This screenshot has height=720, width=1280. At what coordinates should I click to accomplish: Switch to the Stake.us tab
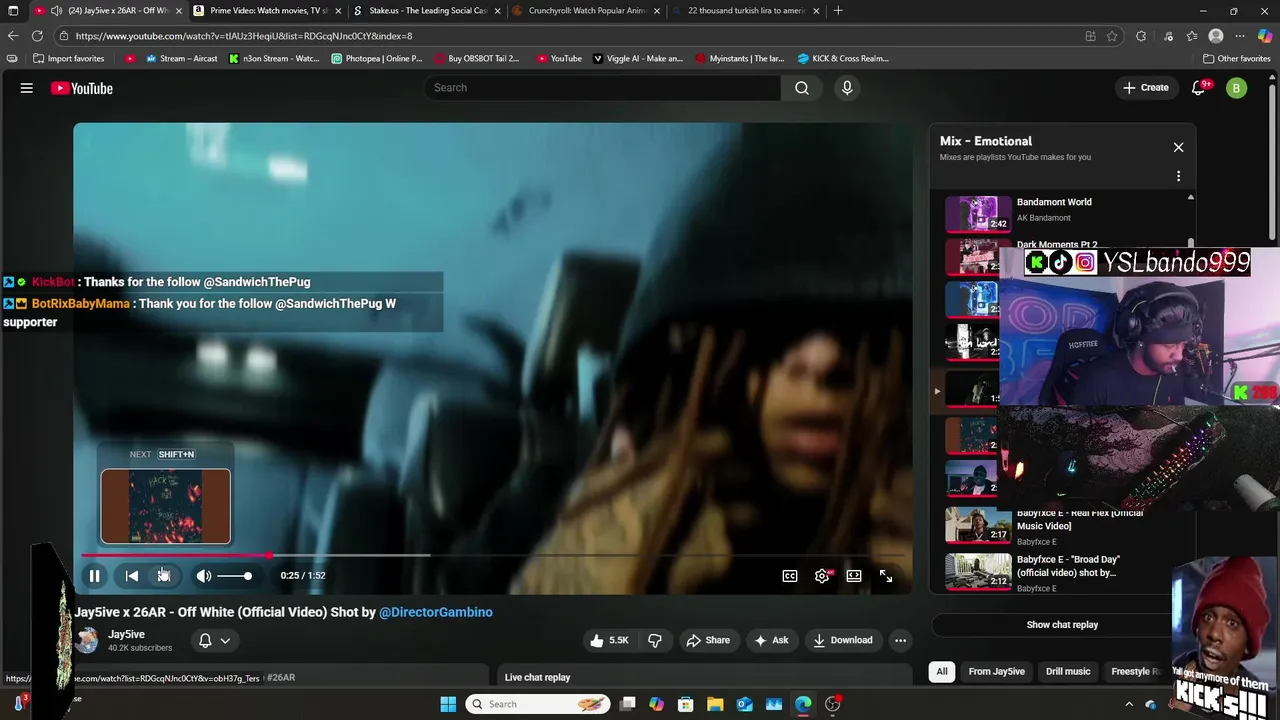pos(427,11)
